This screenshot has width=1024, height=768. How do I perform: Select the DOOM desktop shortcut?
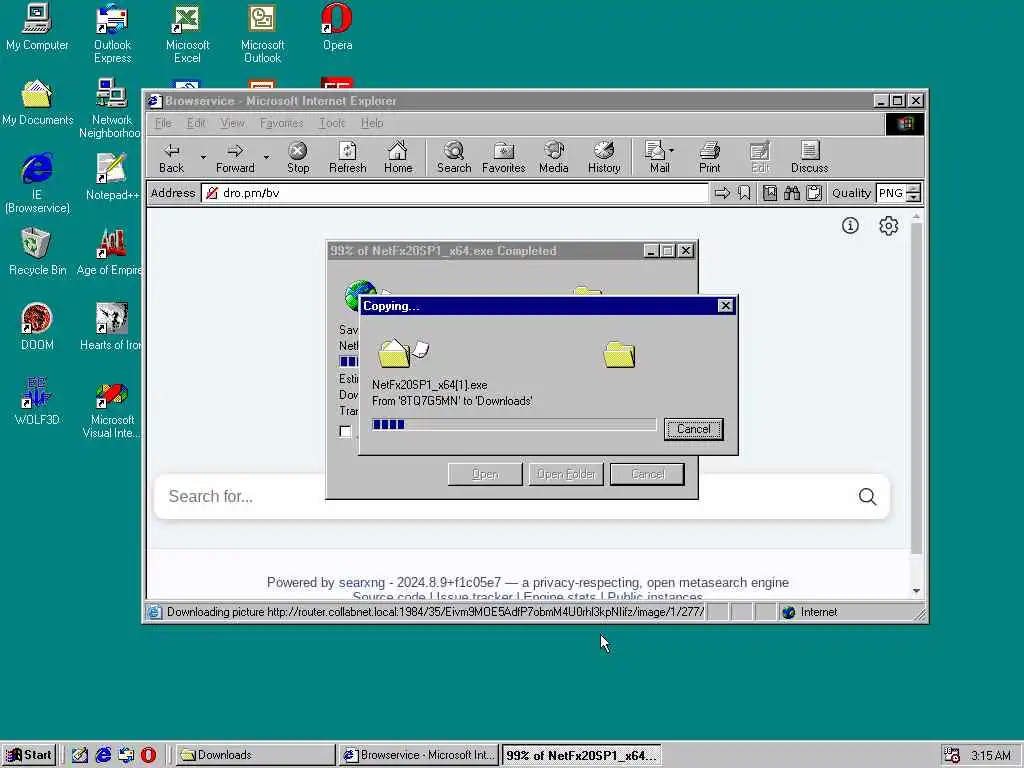click(37, 327)
